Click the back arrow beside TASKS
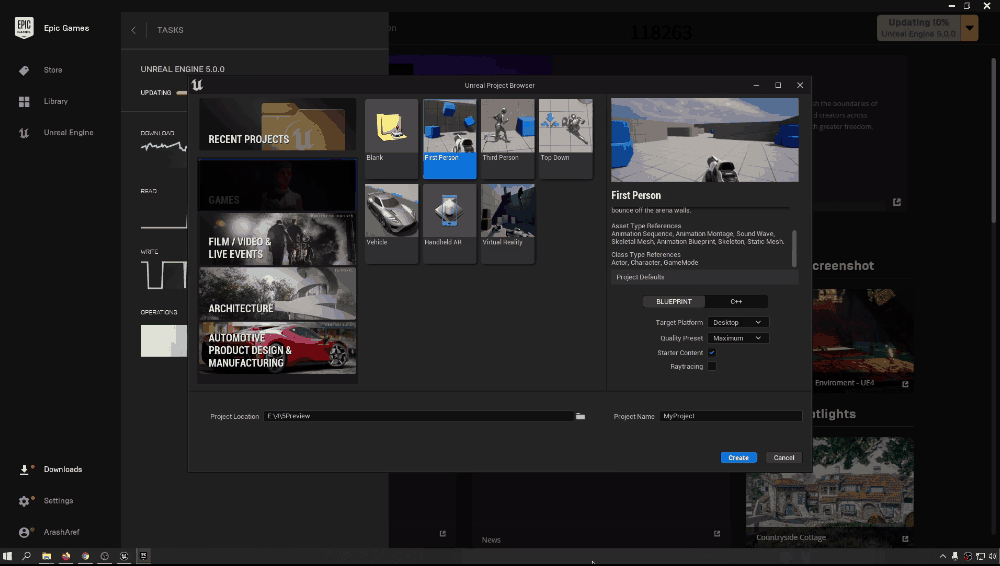Screen dimensions: 1000x566 (134, 30)
